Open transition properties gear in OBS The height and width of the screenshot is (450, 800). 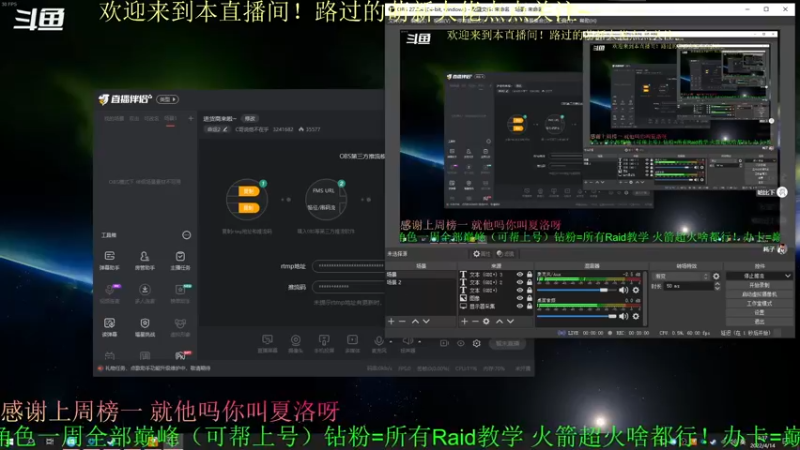click(x=716, y=276)
